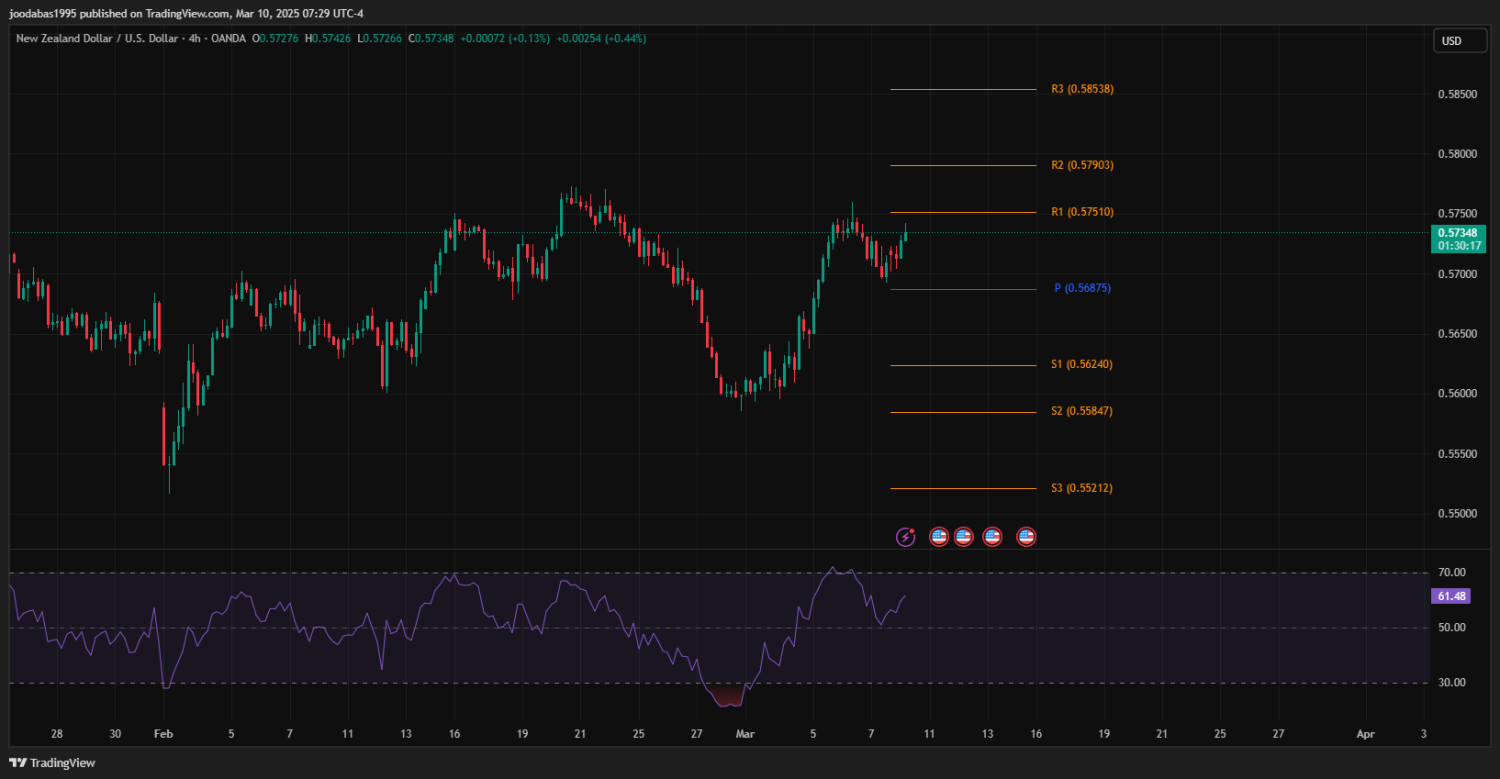Click the Apr label on time axis

1365,734
